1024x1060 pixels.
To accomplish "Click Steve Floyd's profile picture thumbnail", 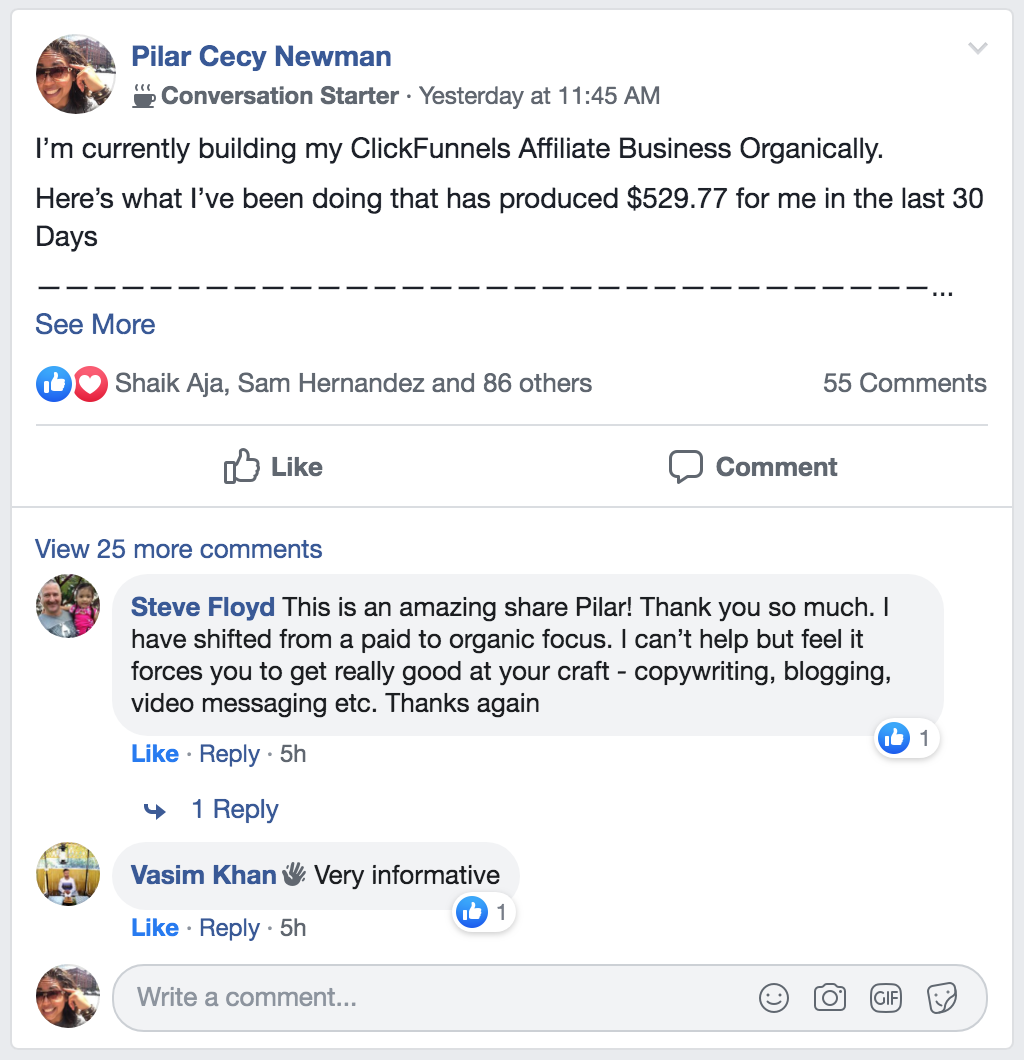I will [68, 606].
